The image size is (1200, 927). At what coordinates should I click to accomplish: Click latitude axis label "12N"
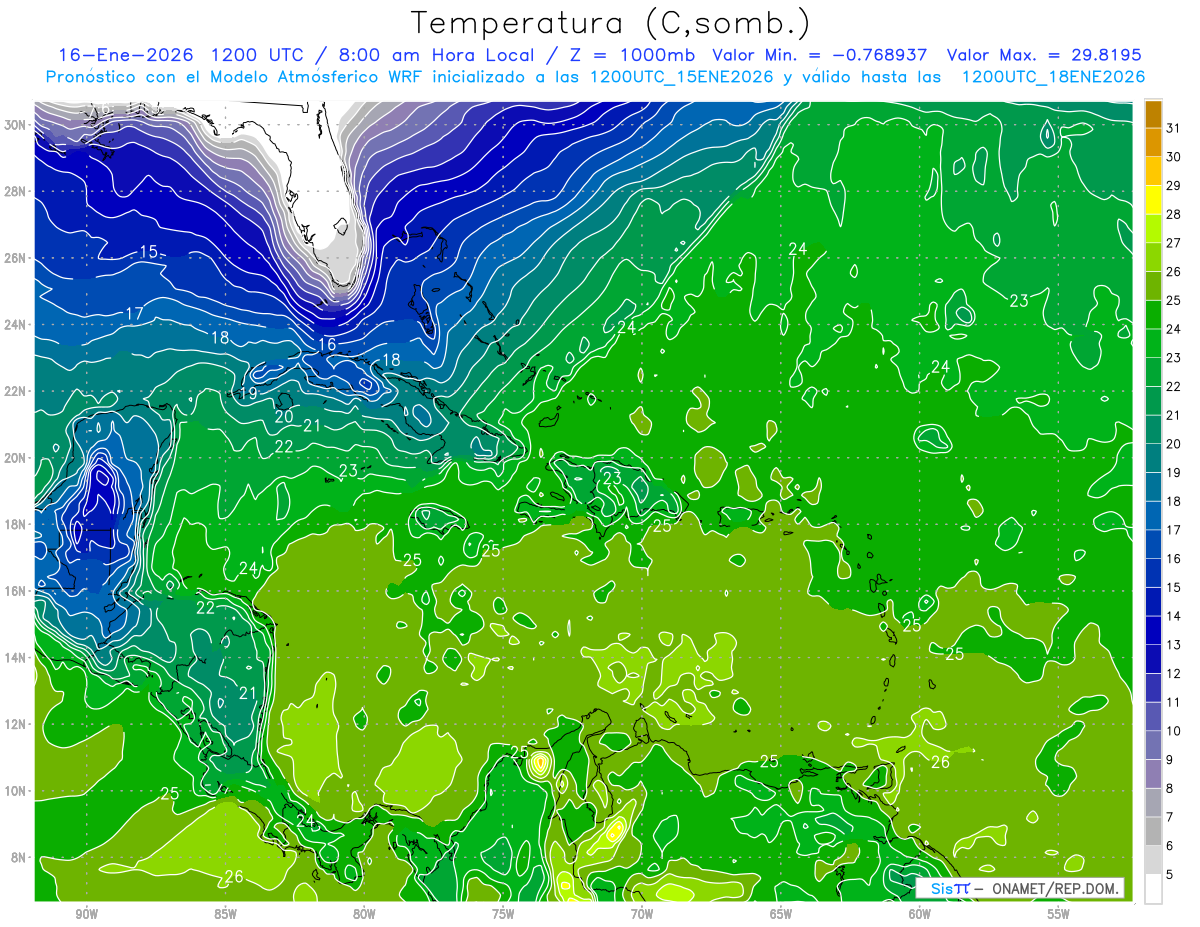pyautogui.click(x=17, y=724)
